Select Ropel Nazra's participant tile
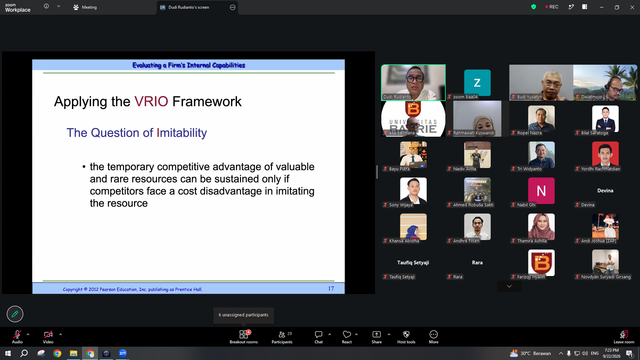Image resolution: width=640 pixels, height=360 pixels. 541,118
